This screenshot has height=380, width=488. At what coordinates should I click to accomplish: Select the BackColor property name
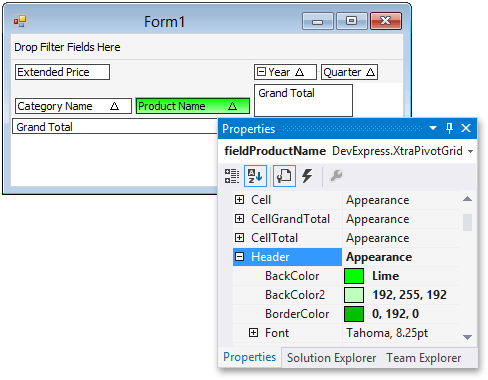292,276
